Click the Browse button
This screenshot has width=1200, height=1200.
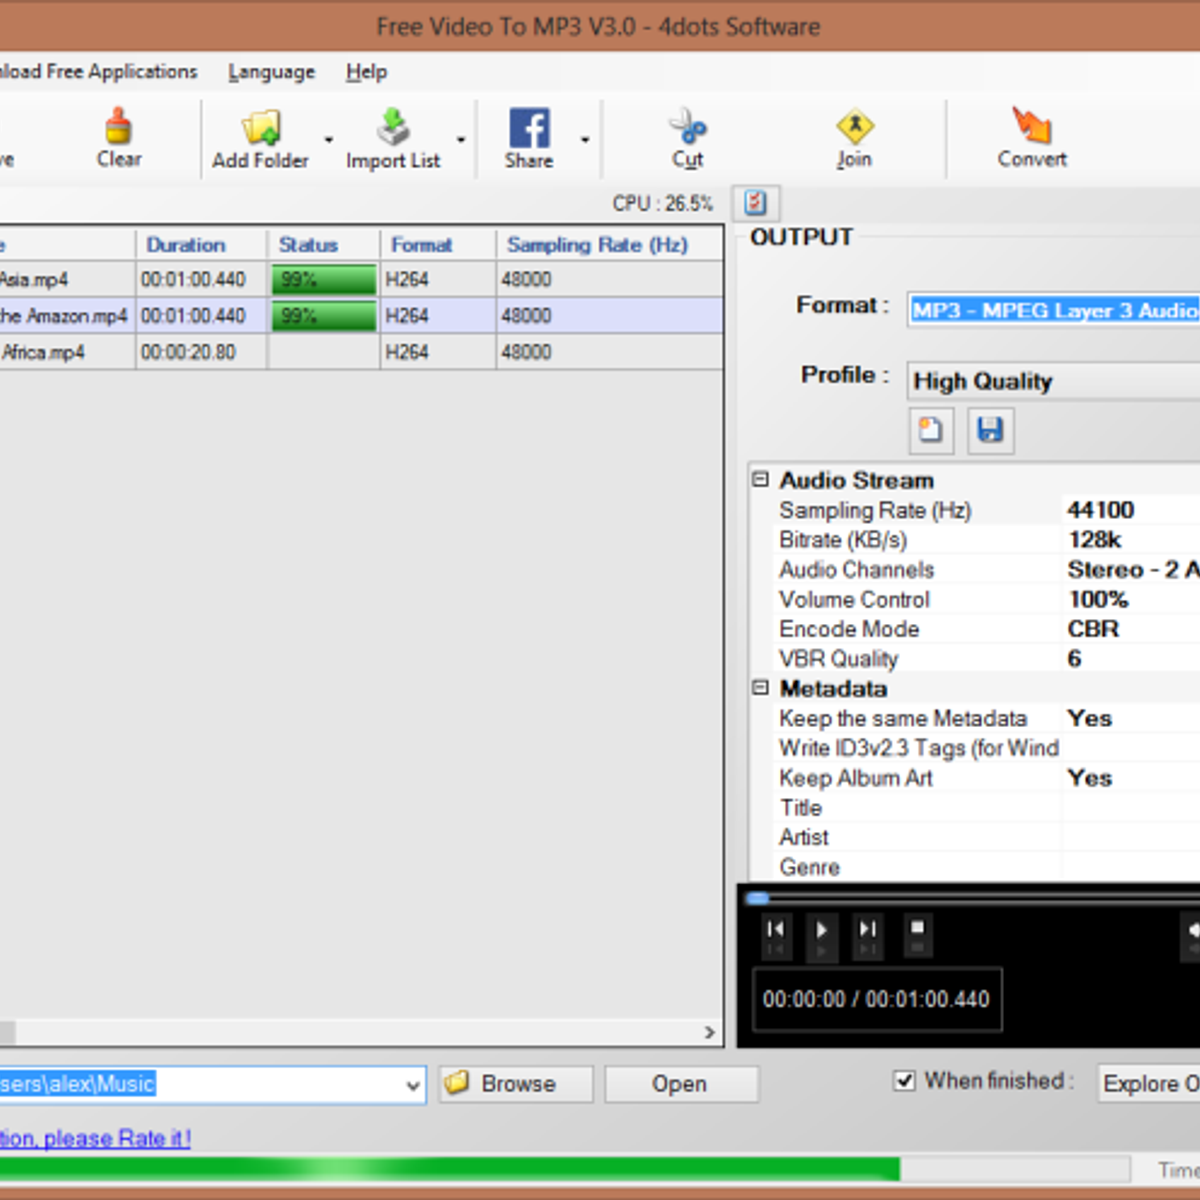tap(516, 1084)
